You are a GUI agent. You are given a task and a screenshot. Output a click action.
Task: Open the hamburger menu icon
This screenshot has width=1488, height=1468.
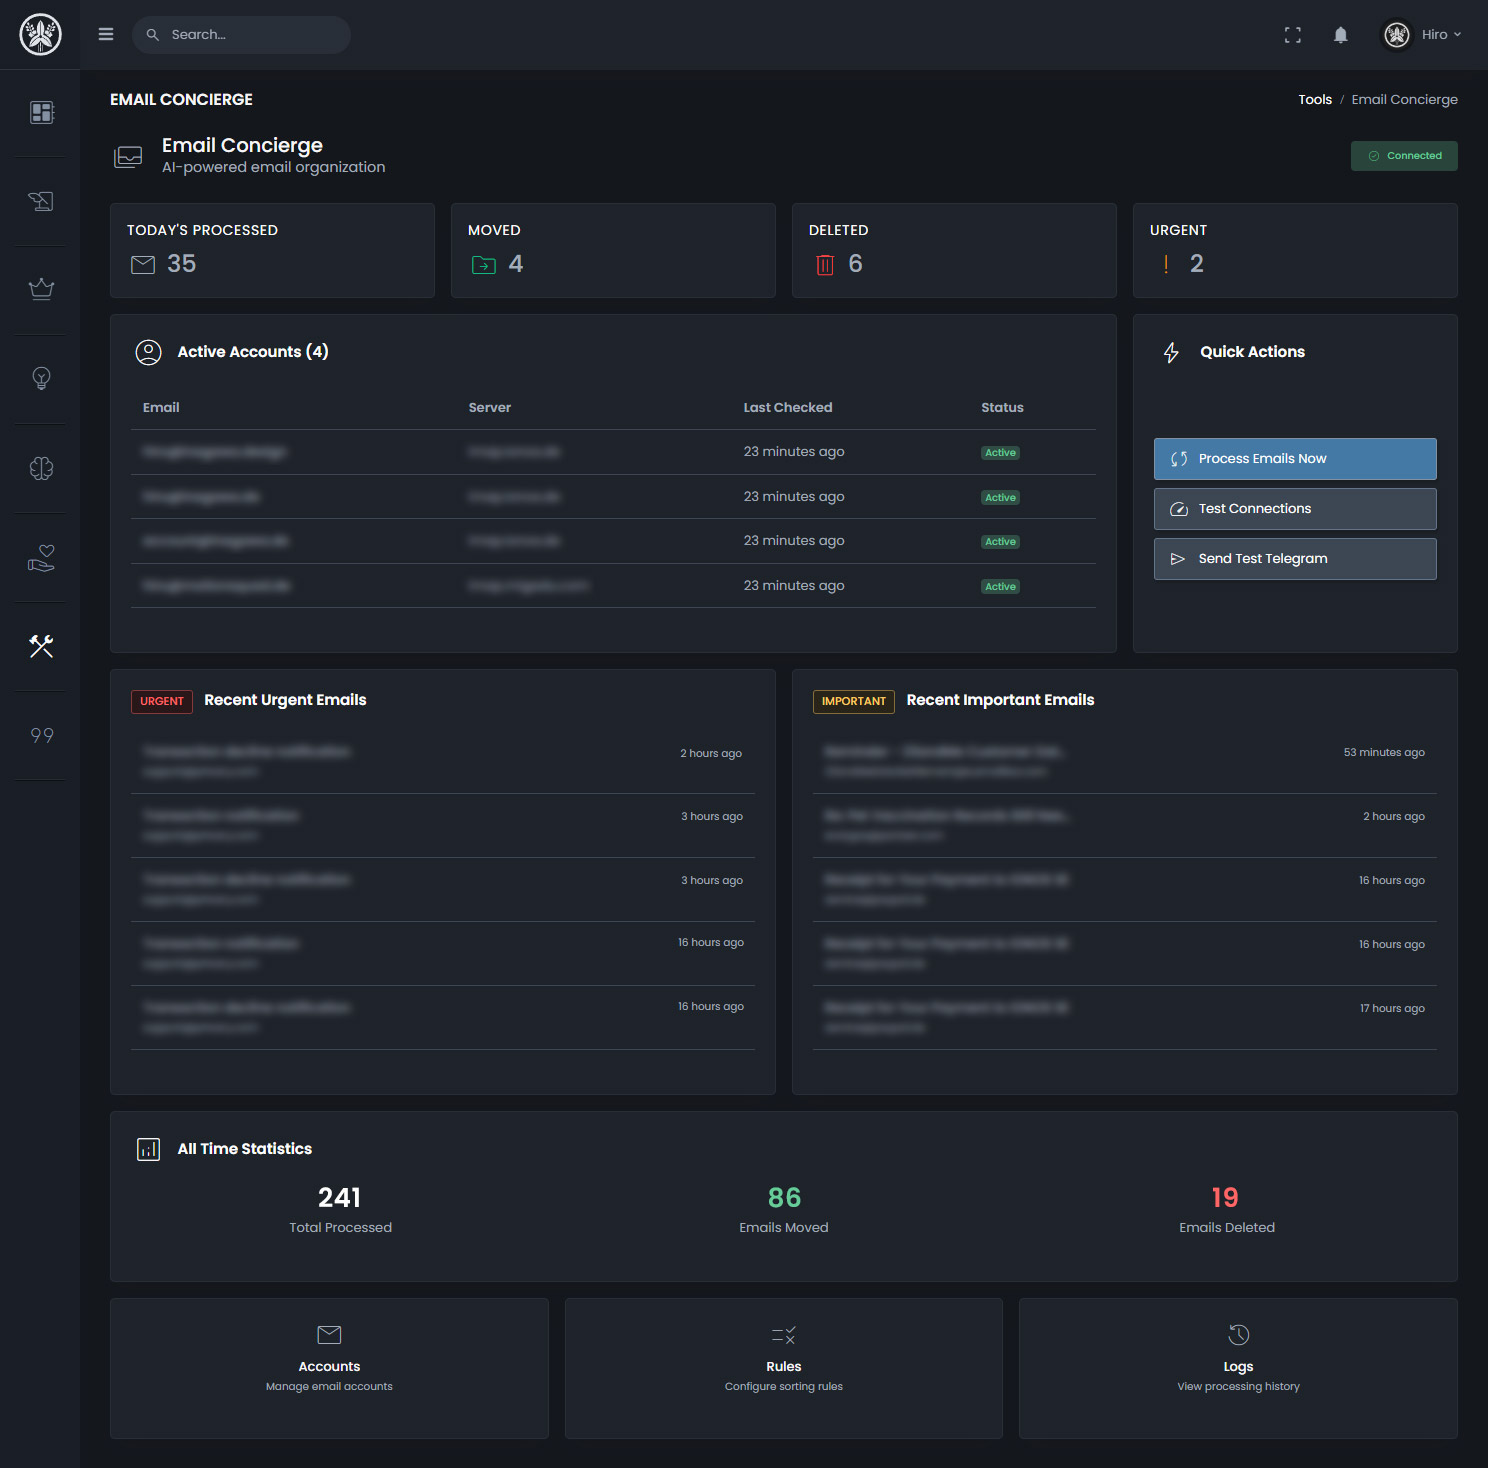point(105,33)
